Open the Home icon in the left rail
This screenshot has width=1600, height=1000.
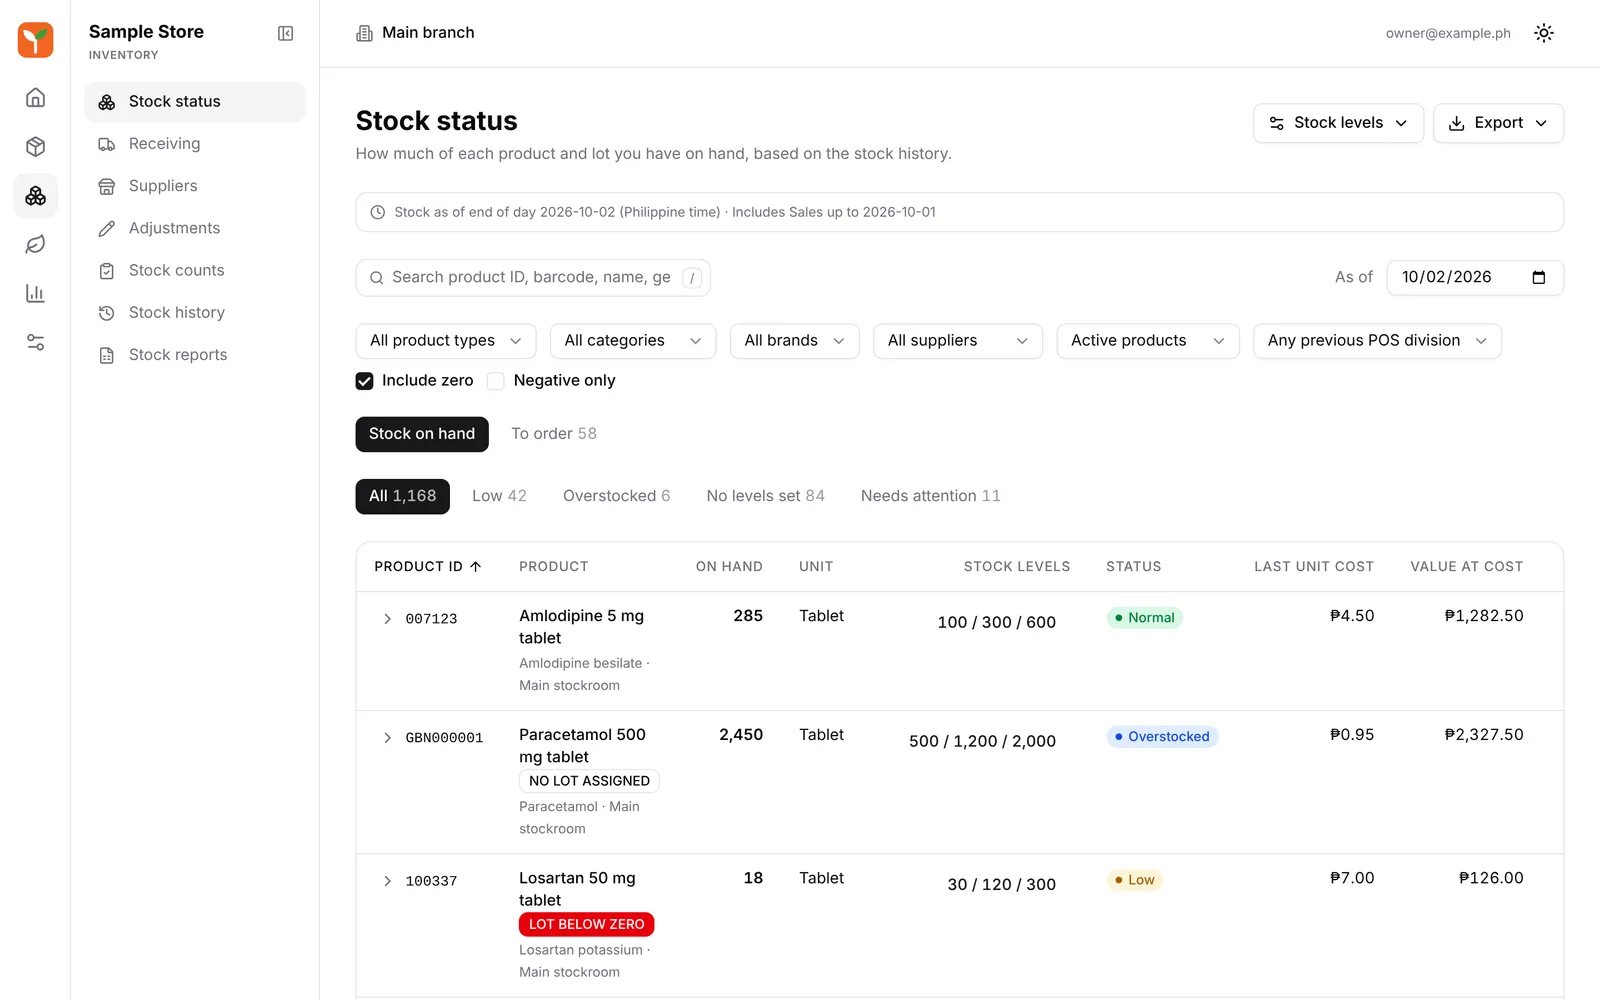pyautogui.click(x=35, y=98)
